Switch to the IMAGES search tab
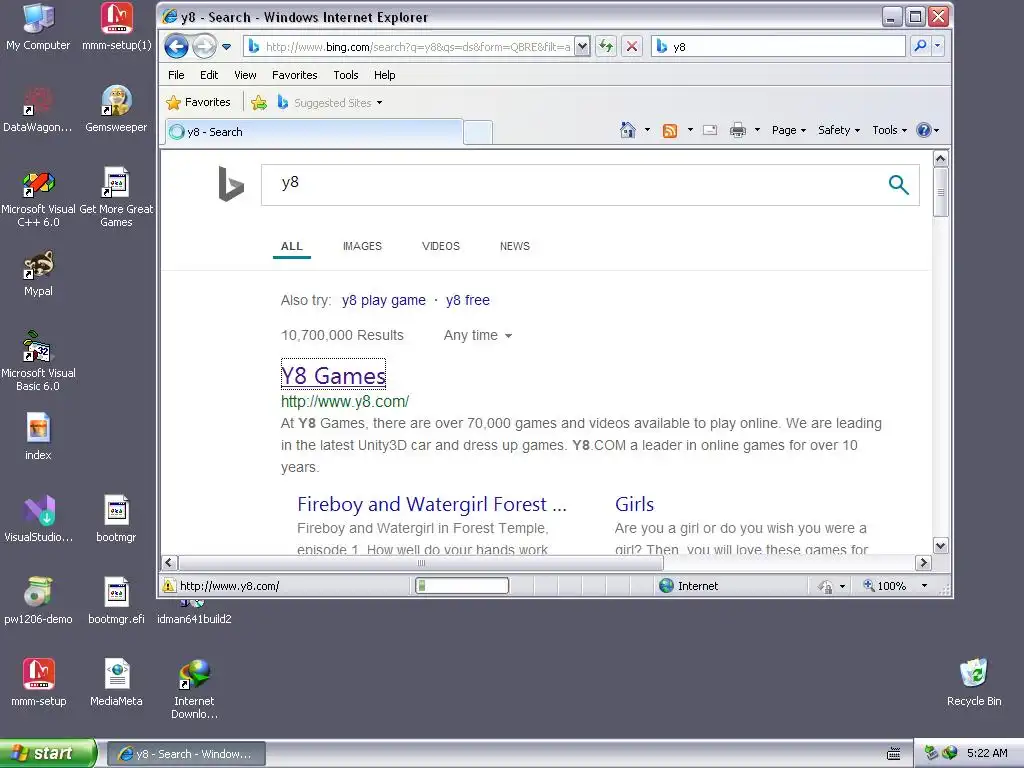 pos(362,246)
